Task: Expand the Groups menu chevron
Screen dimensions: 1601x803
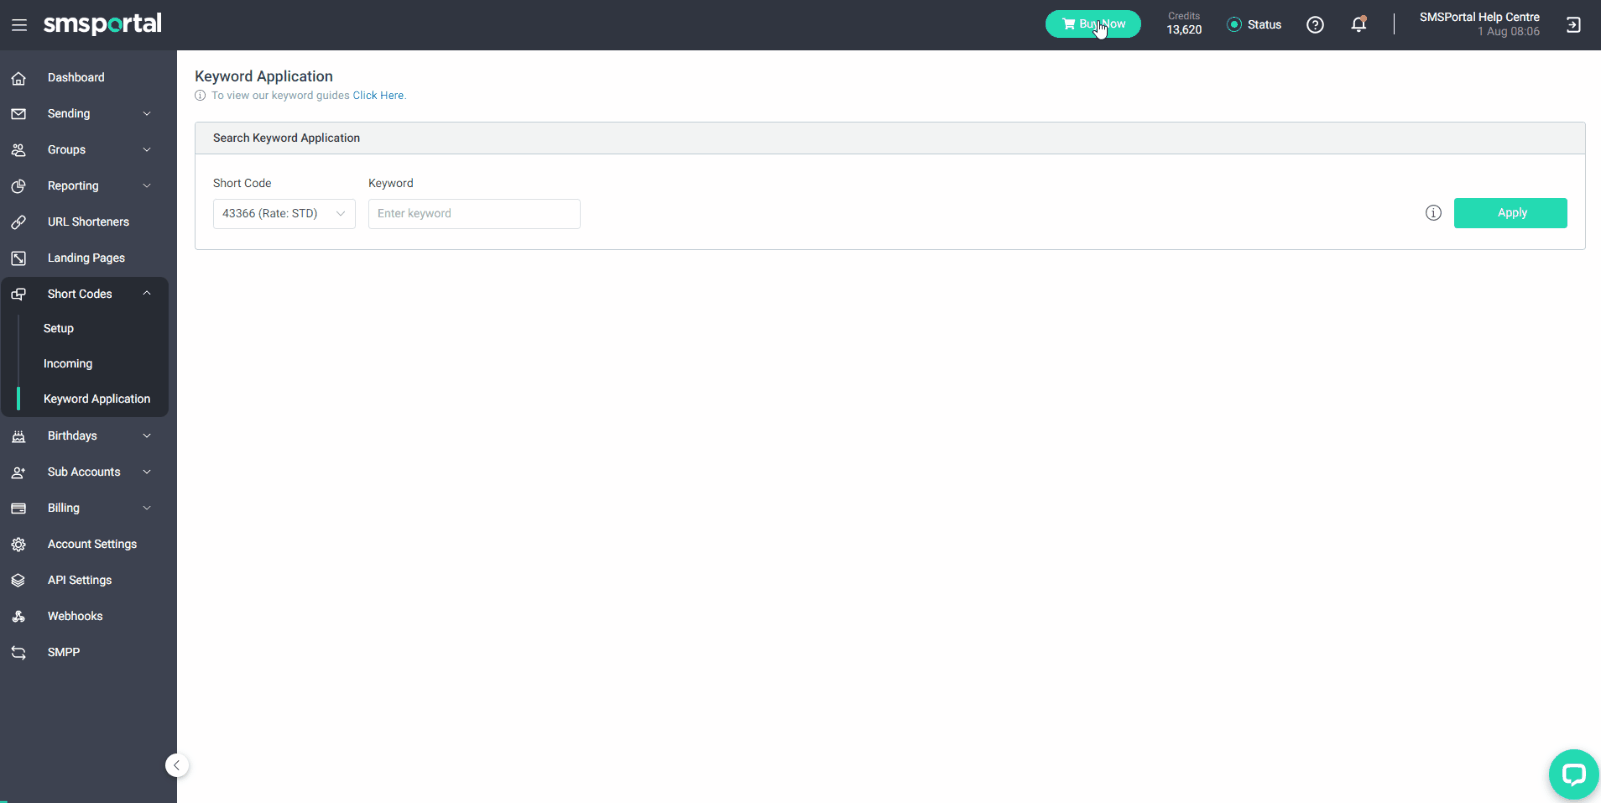Action: [147, 150]
